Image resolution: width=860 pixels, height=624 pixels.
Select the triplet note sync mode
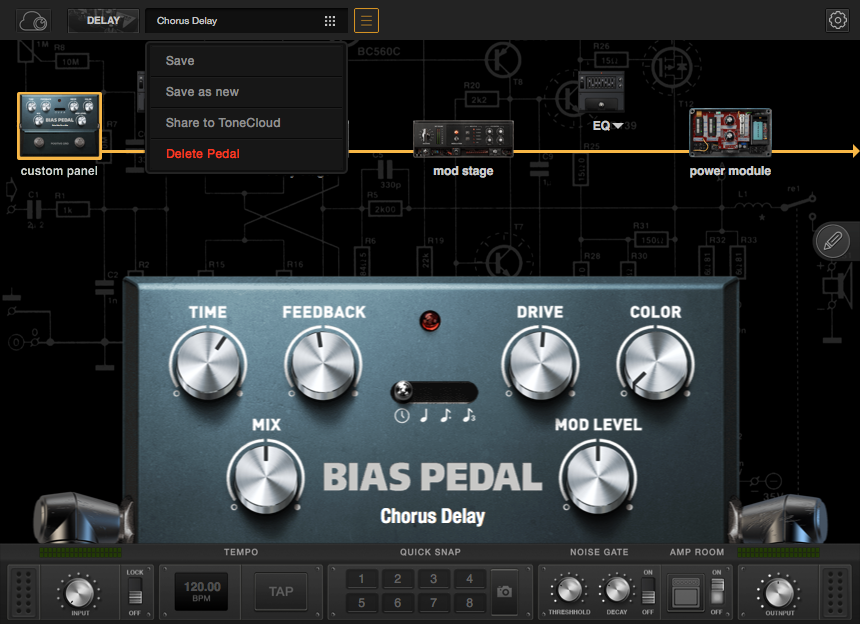click(468, 416)
